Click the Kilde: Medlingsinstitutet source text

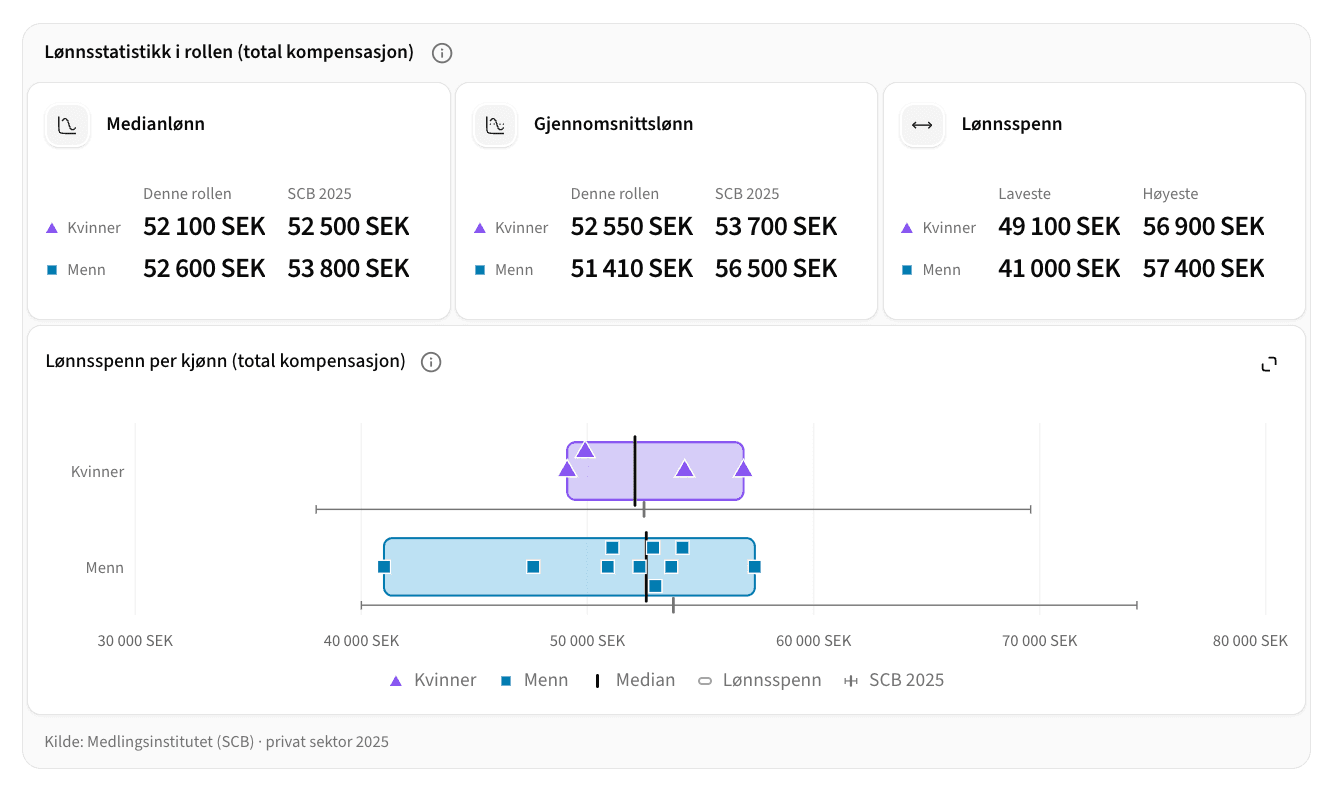coord(217,742)
